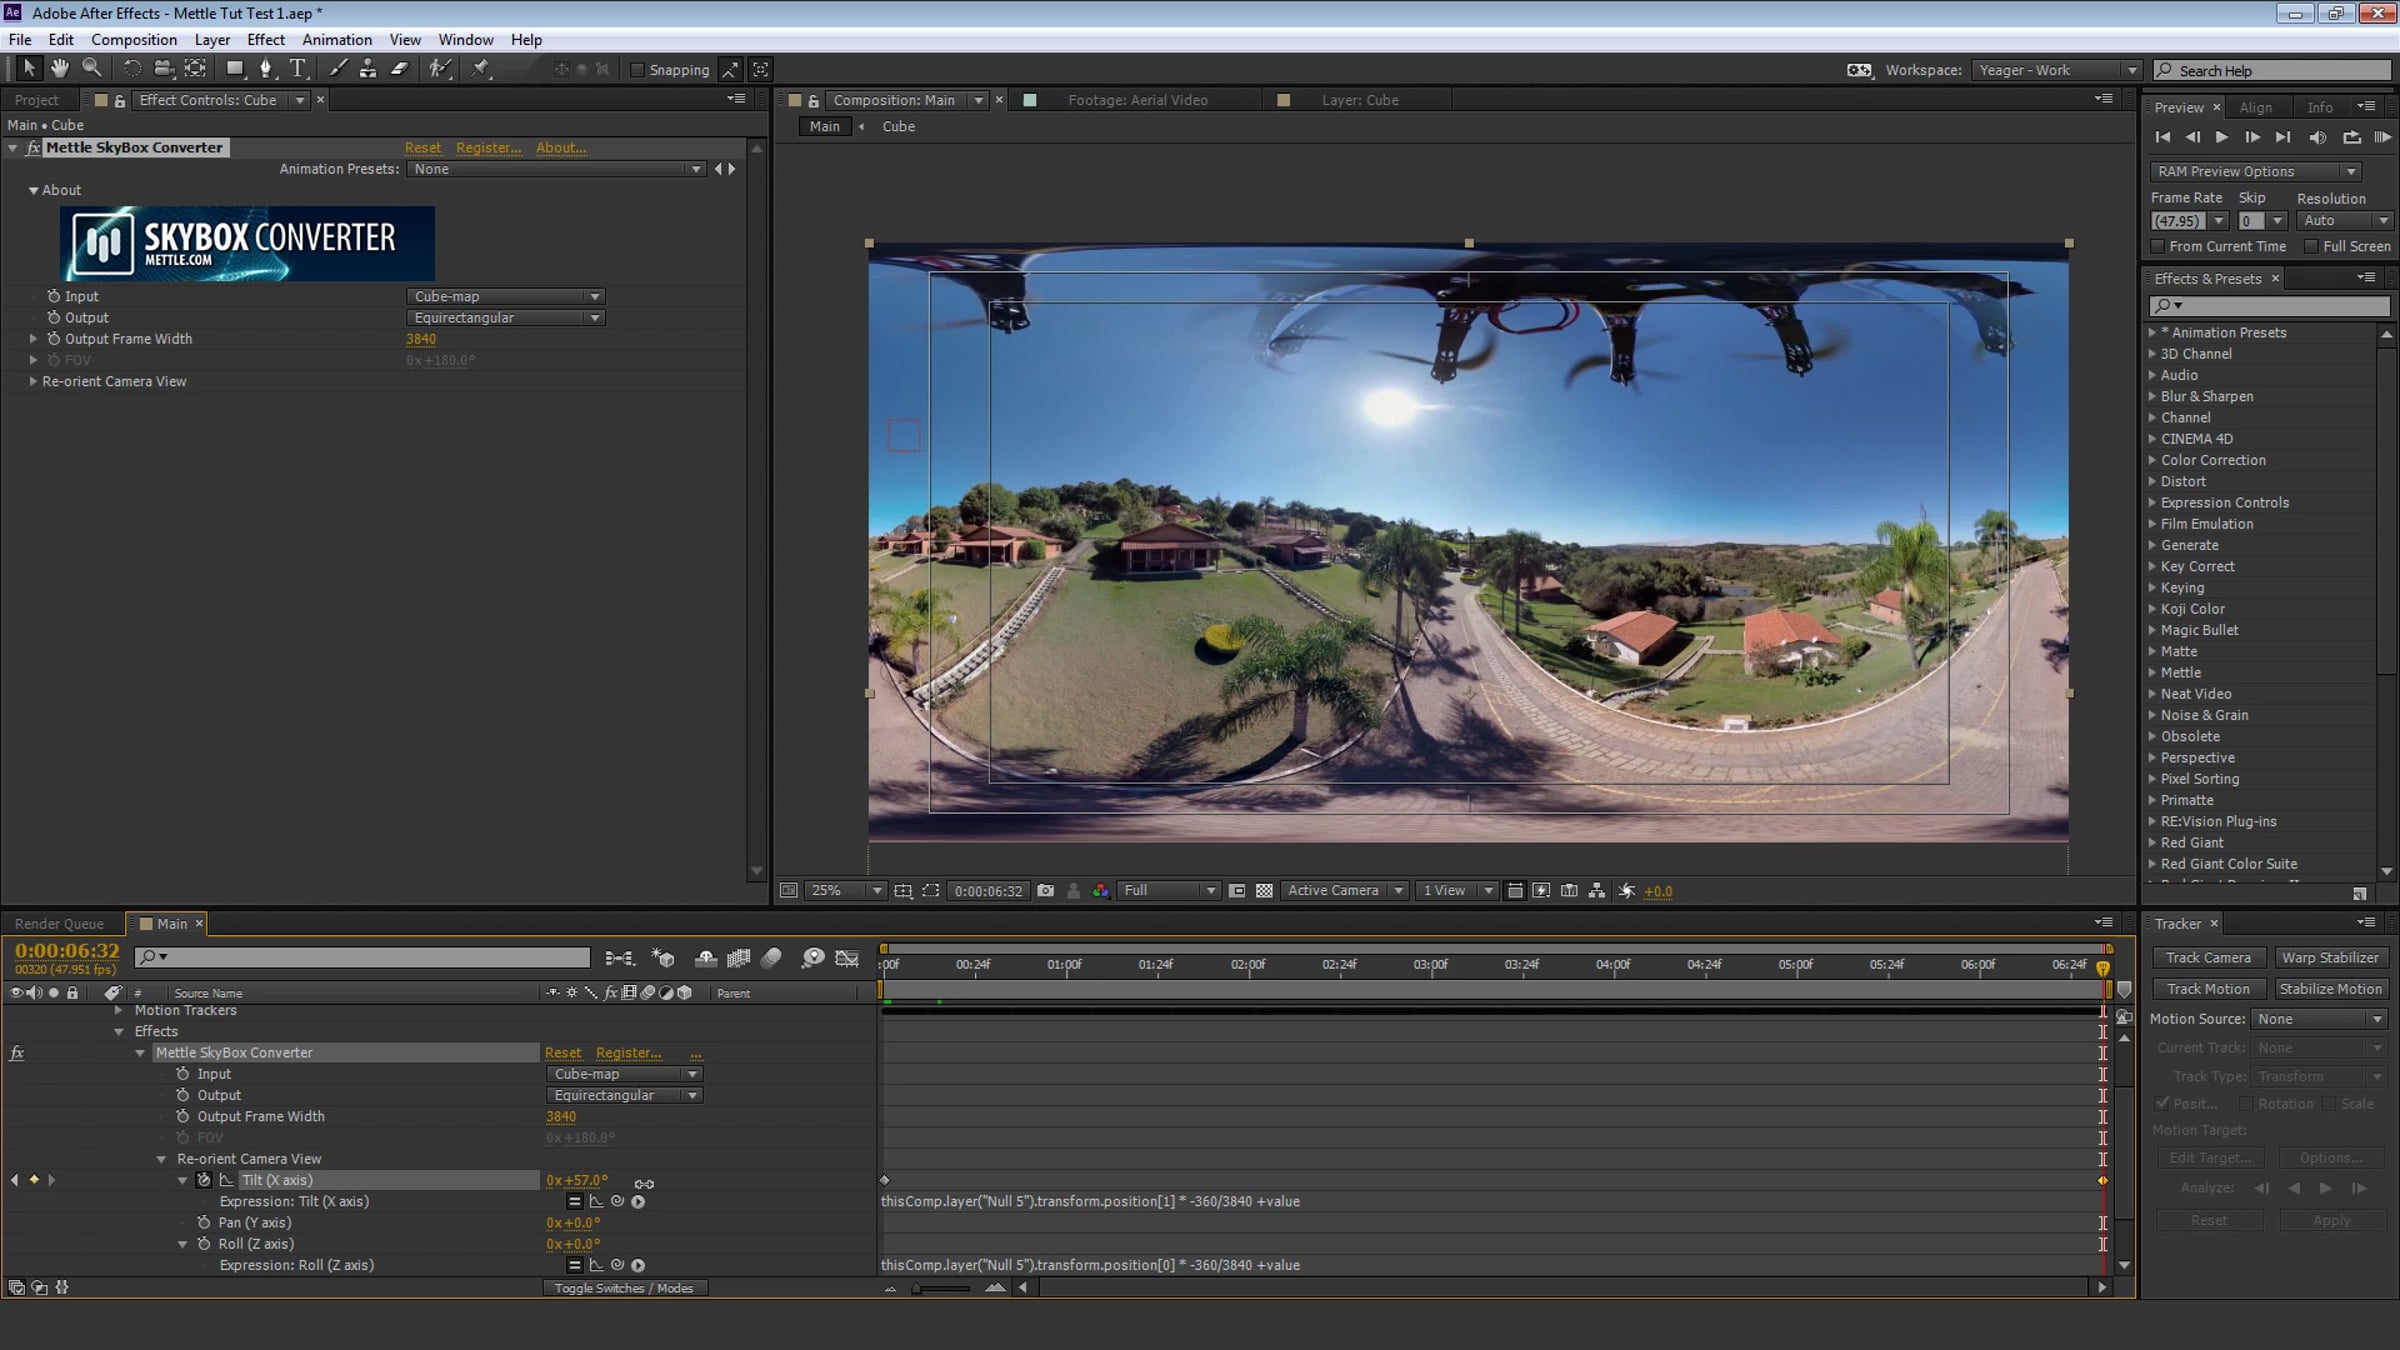The image size is (2400, 1350).
Task: Select the Pen tool
Action: click(x=265, y=68)
